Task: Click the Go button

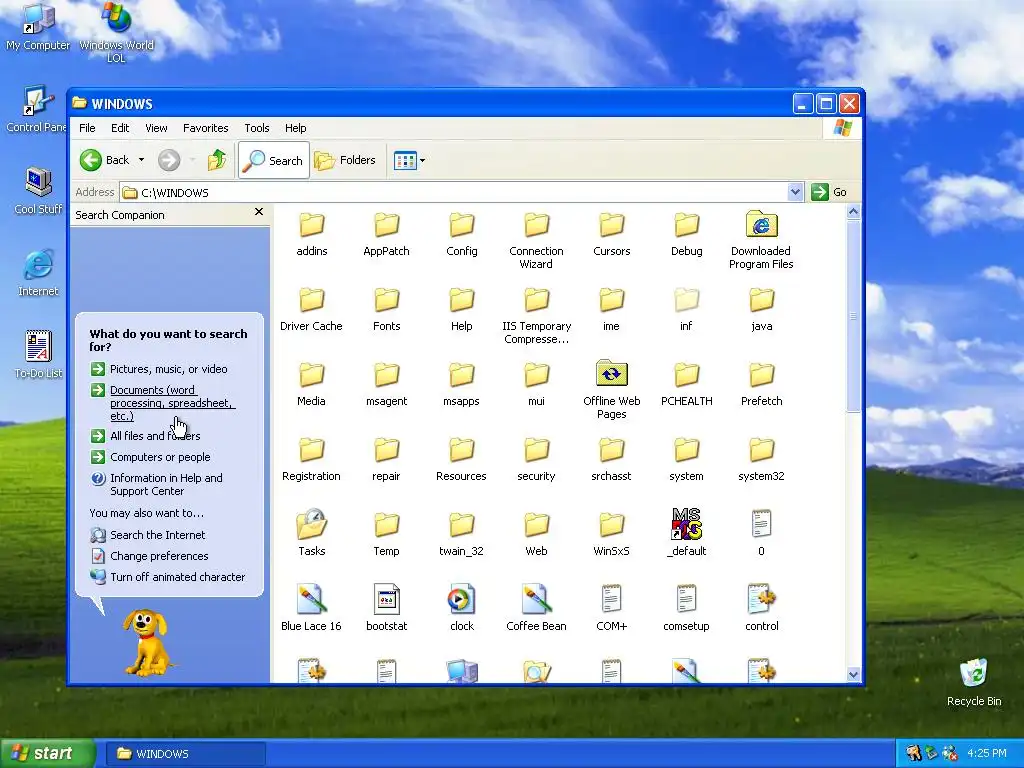Action: [829, 192]
